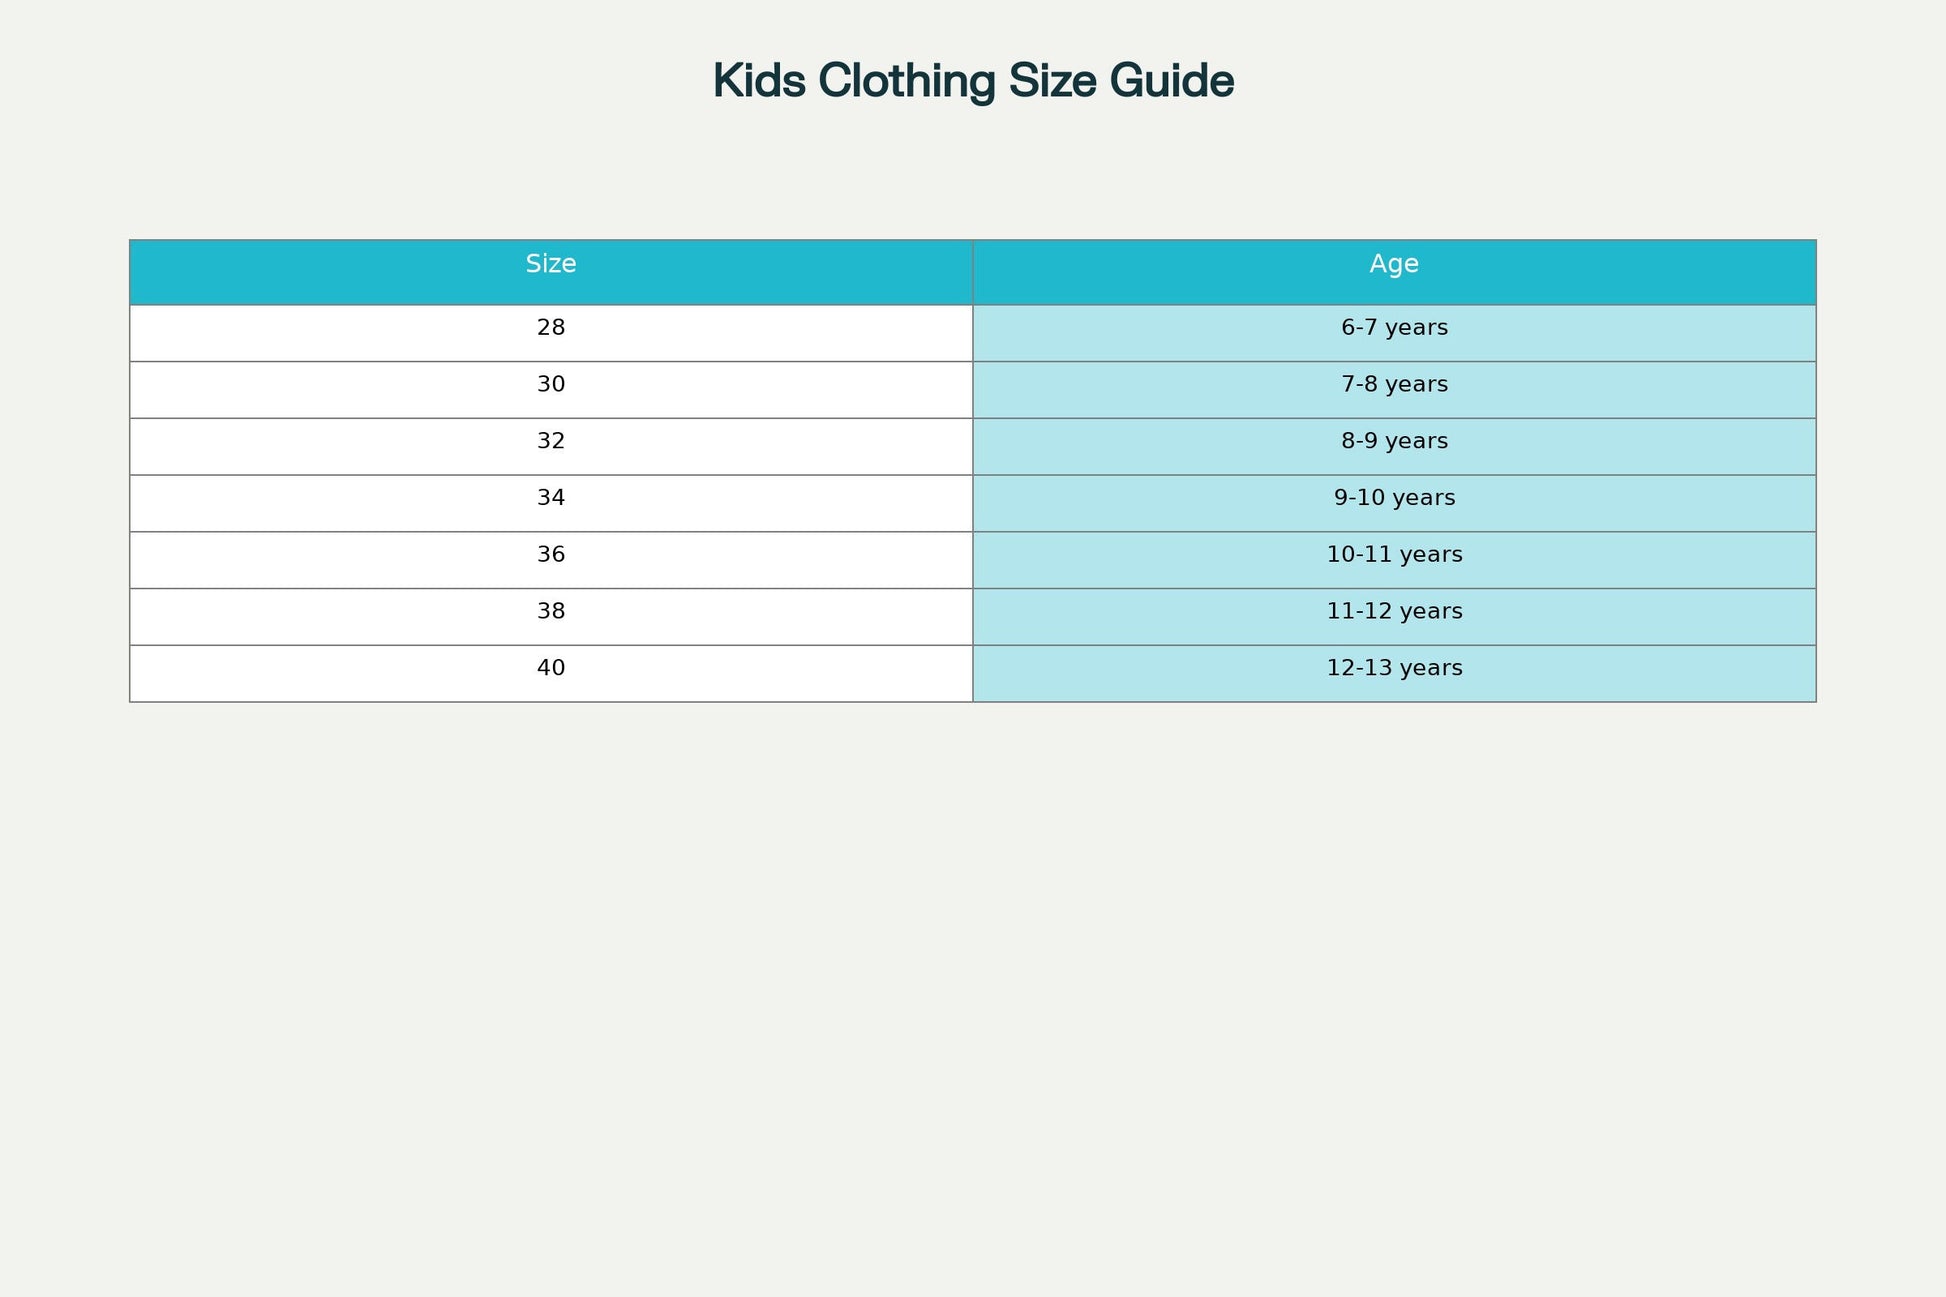Click the "10-11 years" age cell
This screenshot has height=1297, width=1946.
1394,555
